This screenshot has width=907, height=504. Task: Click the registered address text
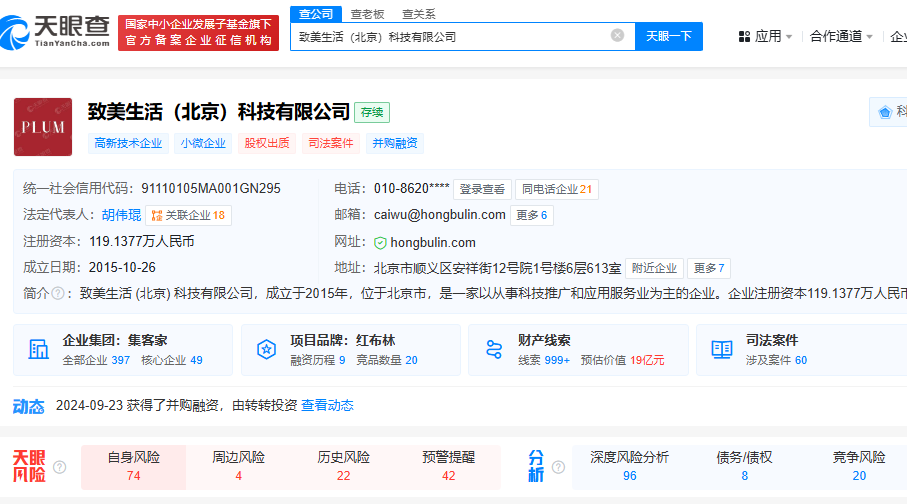click(x=497, y=268)
